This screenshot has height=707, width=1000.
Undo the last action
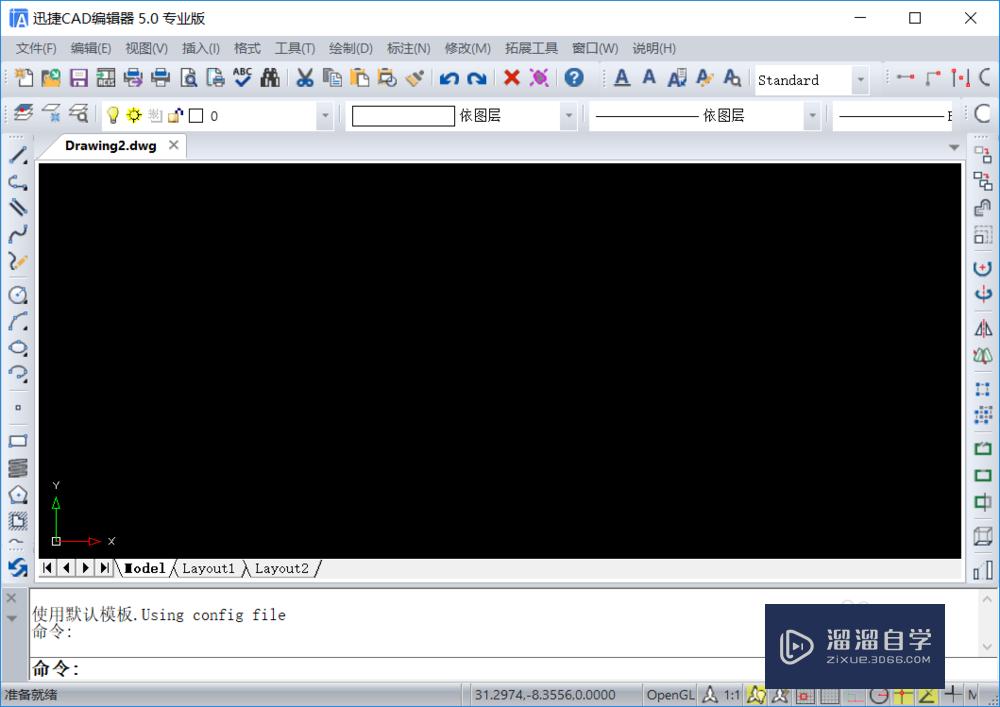coord(448,77)
